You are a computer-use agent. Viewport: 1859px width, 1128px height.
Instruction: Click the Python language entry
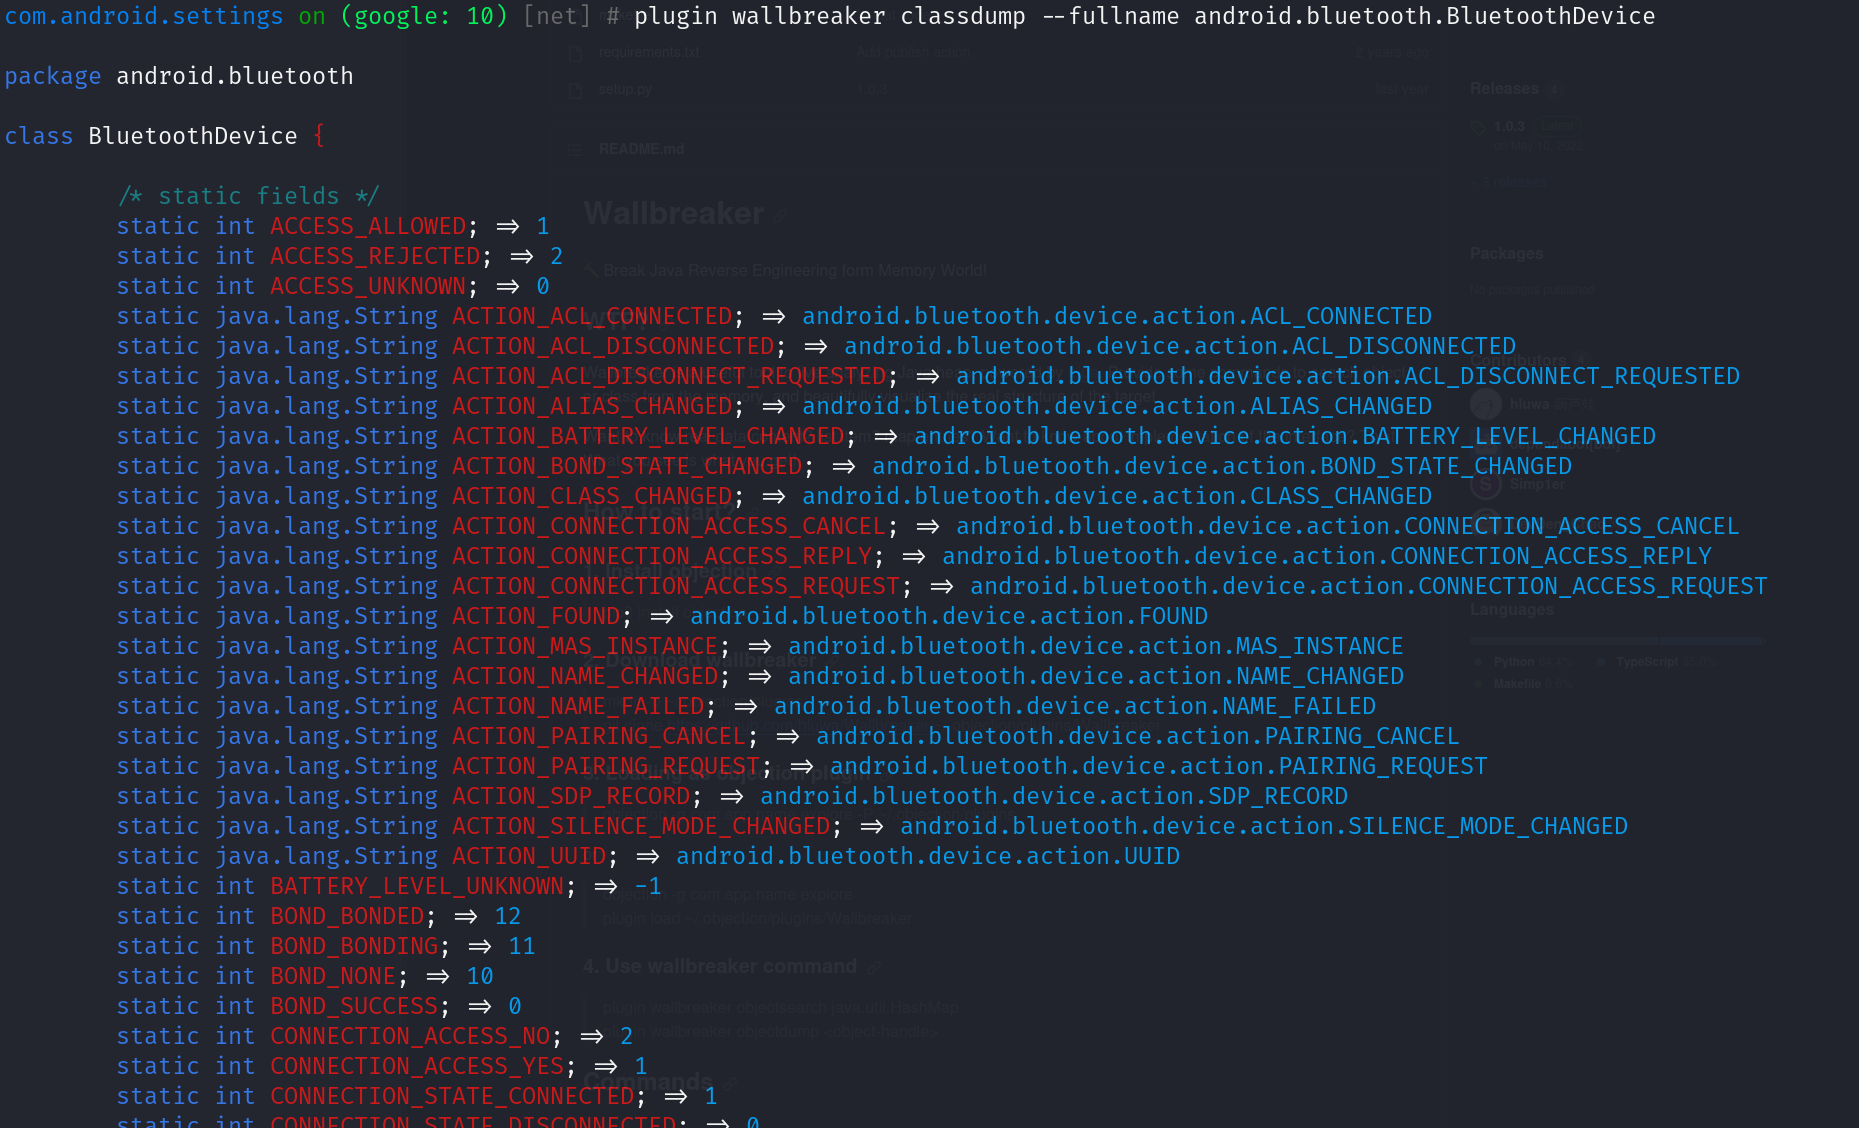(x=1514, y=662)
